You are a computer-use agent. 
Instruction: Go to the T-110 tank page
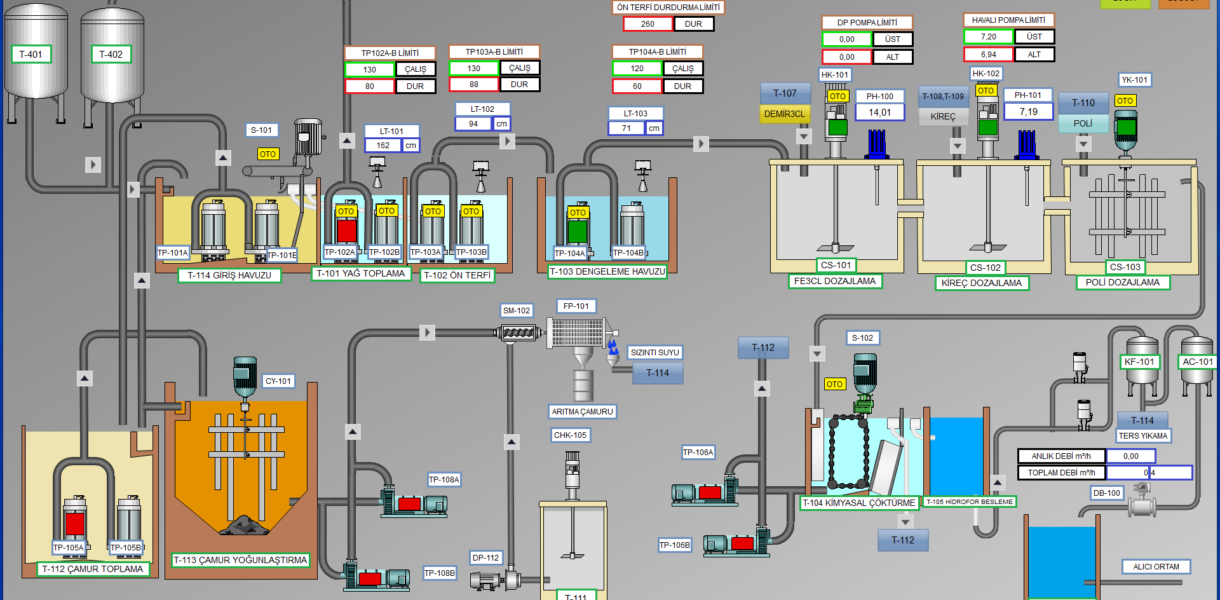[x=1083, y=103]
